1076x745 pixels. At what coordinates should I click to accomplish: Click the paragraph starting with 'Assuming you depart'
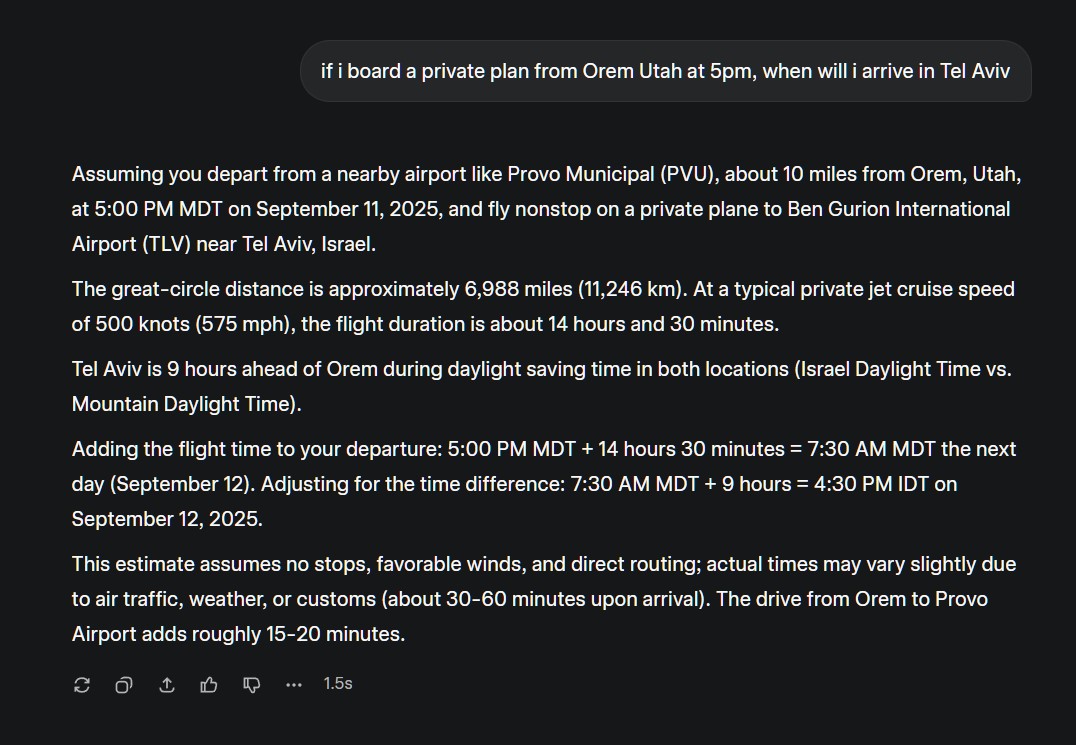point(547,209)
